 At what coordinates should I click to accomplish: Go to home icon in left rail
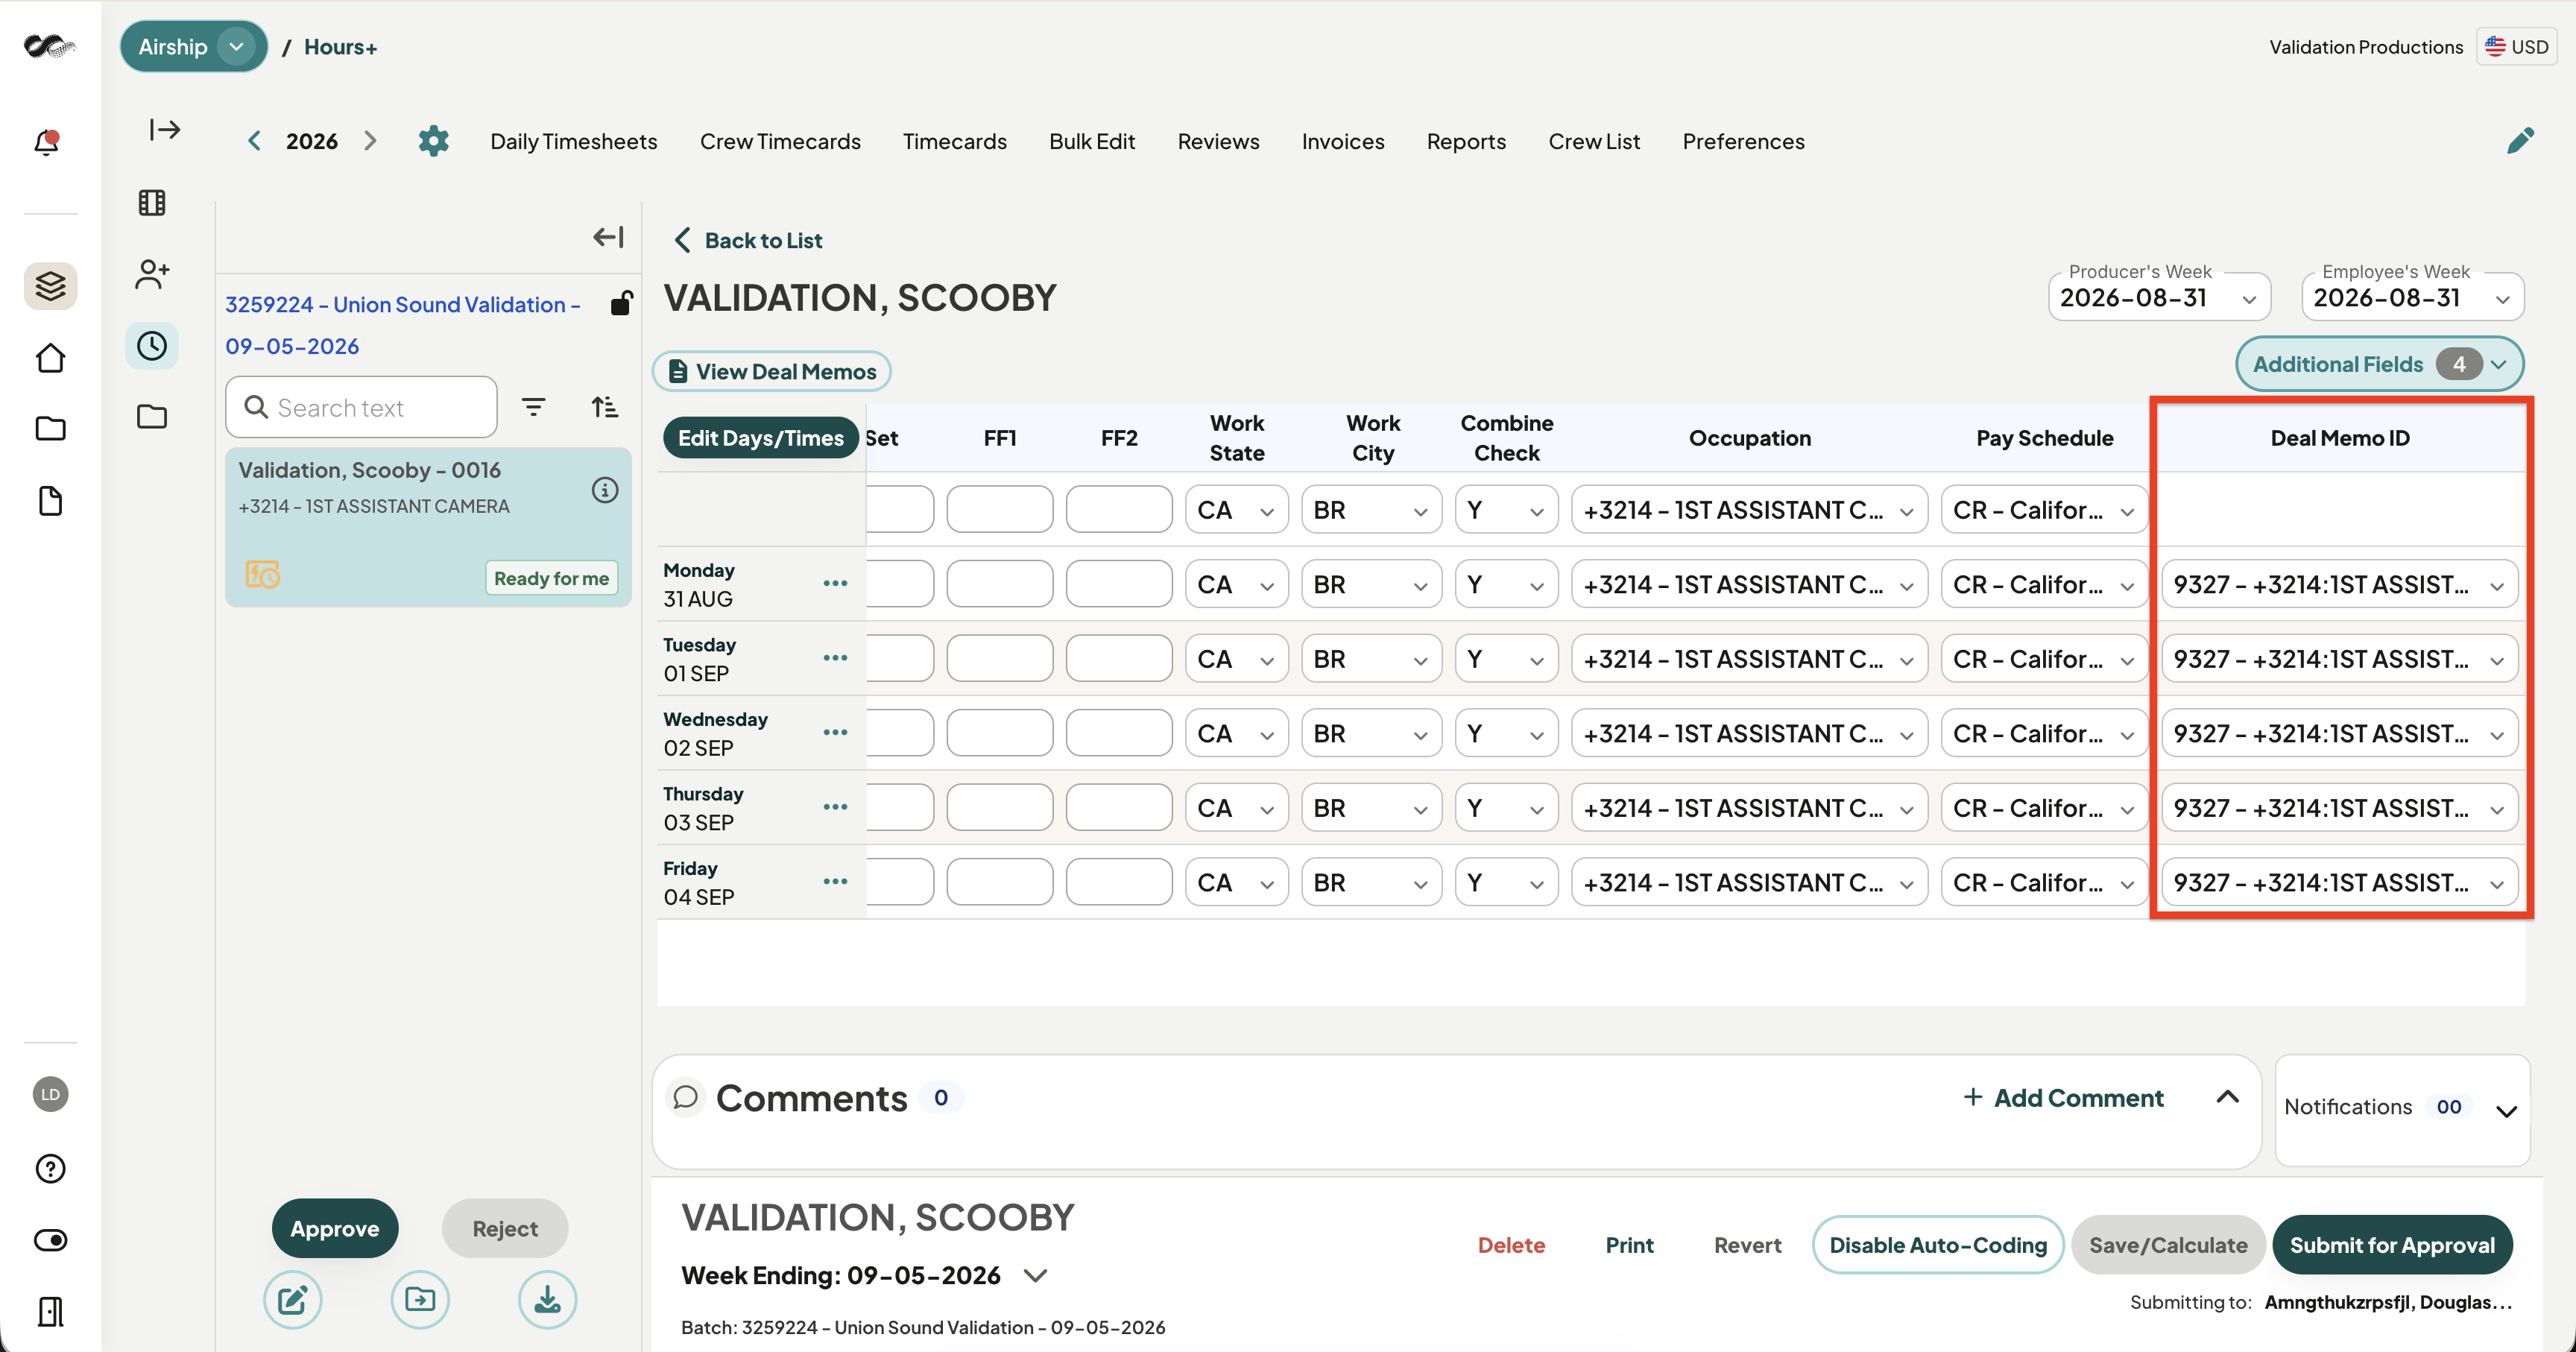50,358
